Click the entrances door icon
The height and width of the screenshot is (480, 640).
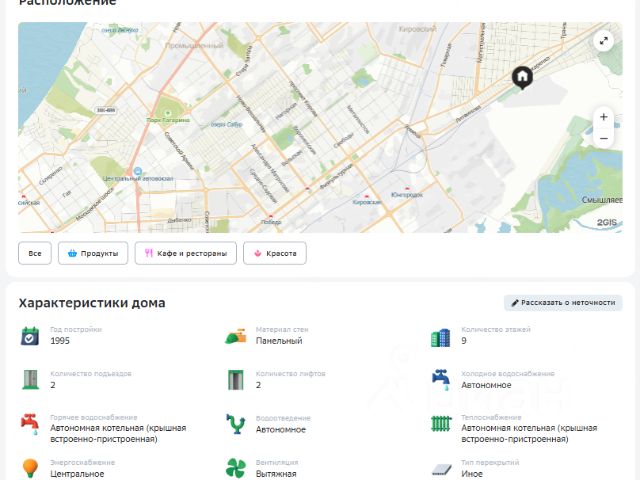click(x=31, y=380)
